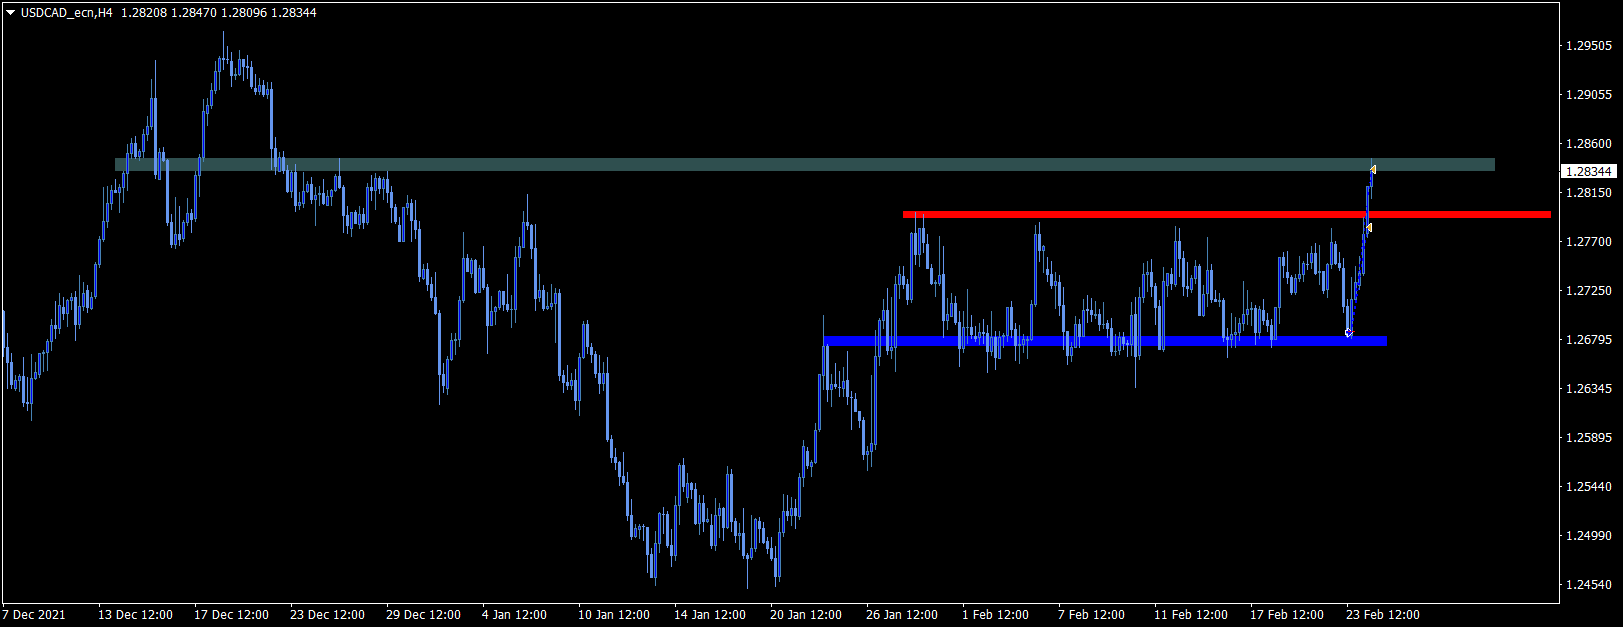
Task: Click the high value 1.28470 in the header
Action: click(x=194, y=13)
